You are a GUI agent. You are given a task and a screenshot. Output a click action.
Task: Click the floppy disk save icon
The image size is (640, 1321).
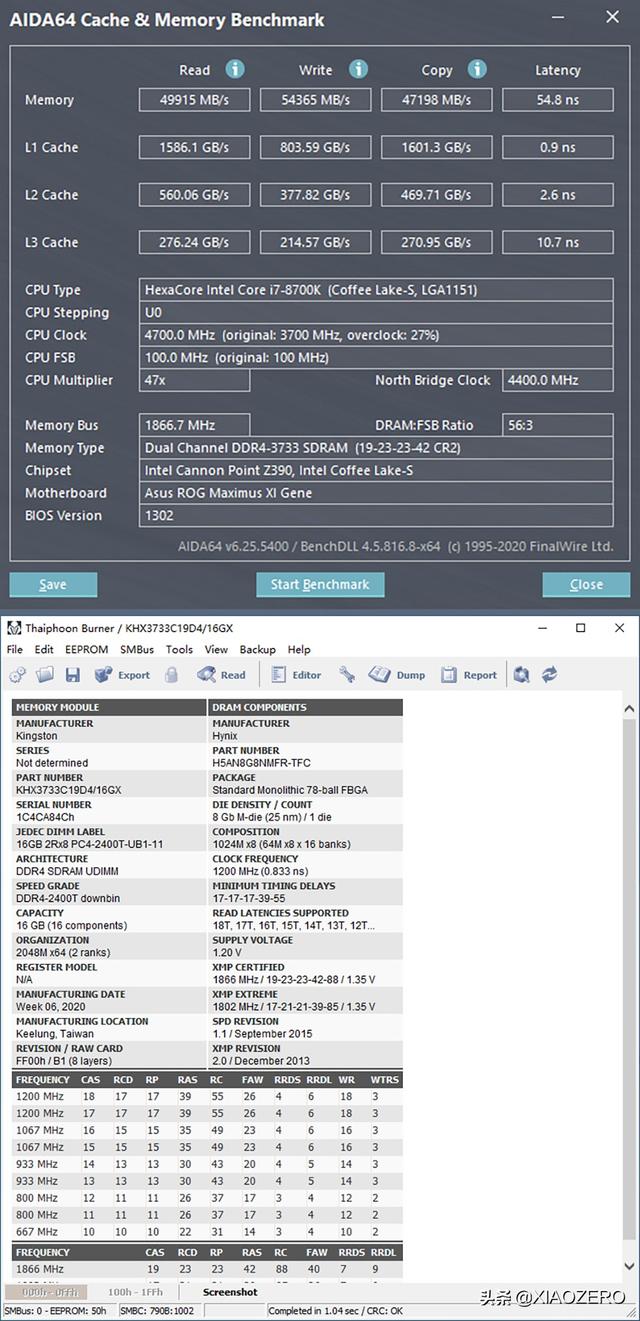coord(72,675)
